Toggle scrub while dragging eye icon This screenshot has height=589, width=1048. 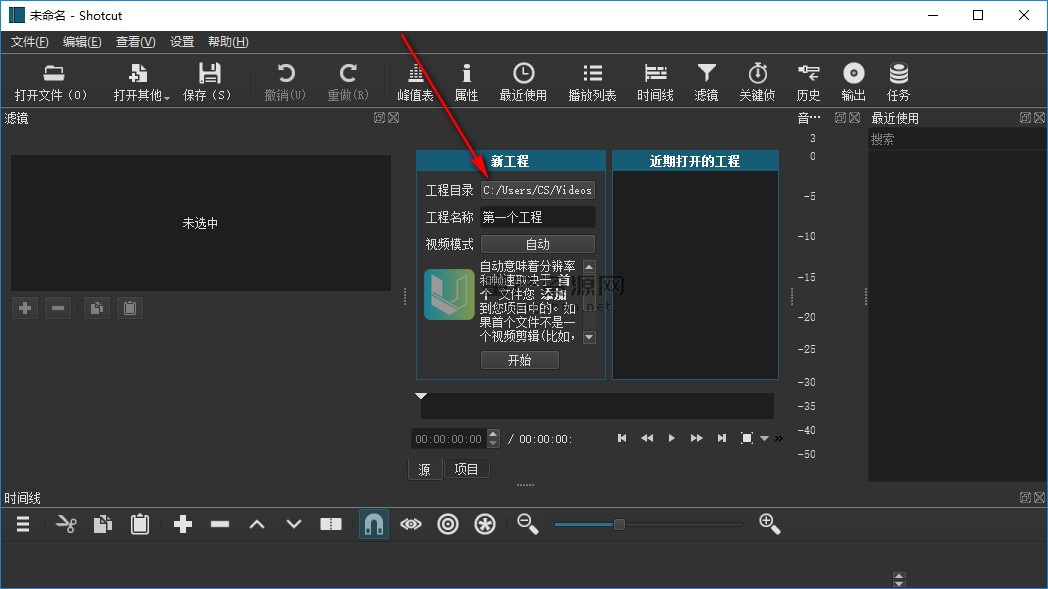pyautogui.click(x=411, y=525)
